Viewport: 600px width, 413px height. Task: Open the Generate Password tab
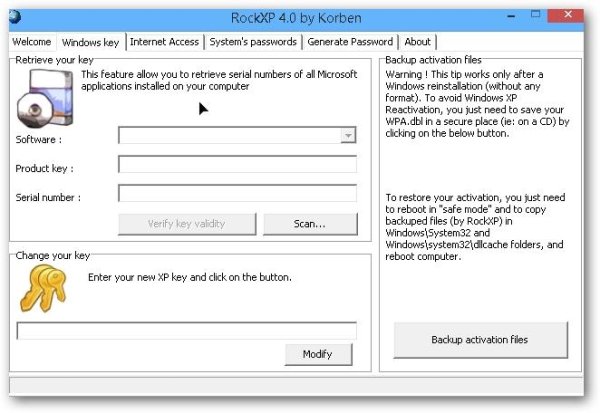point(350,42)
